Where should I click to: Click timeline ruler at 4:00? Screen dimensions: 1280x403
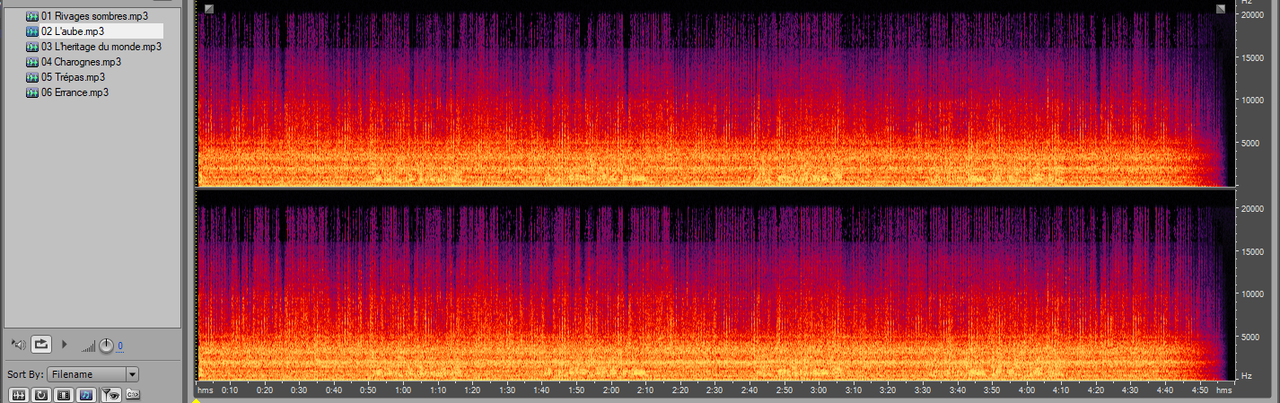1027,390
